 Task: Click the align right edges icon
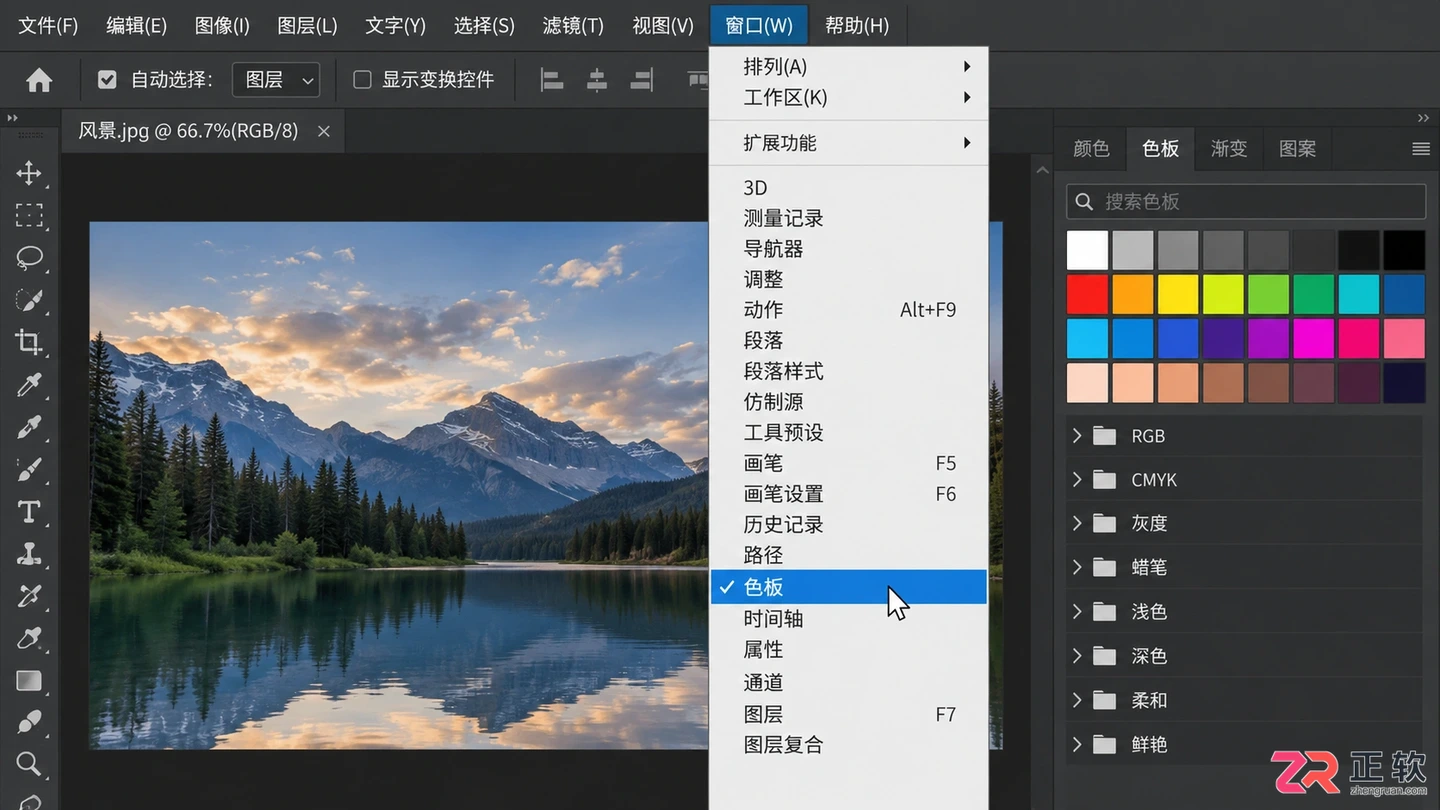(642, 80)
